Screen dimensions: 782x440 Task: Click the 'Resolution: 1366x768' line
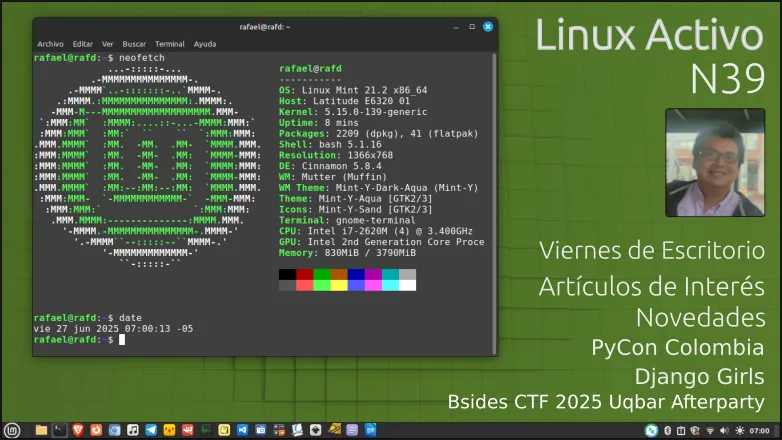pos(336,155)
